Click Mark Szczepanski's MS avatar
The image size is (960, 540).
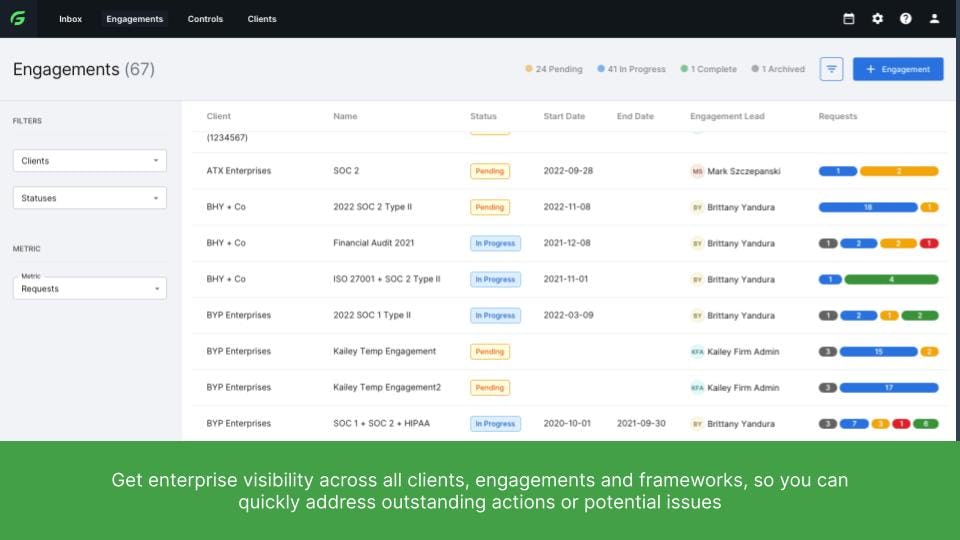tap(697, 171)
